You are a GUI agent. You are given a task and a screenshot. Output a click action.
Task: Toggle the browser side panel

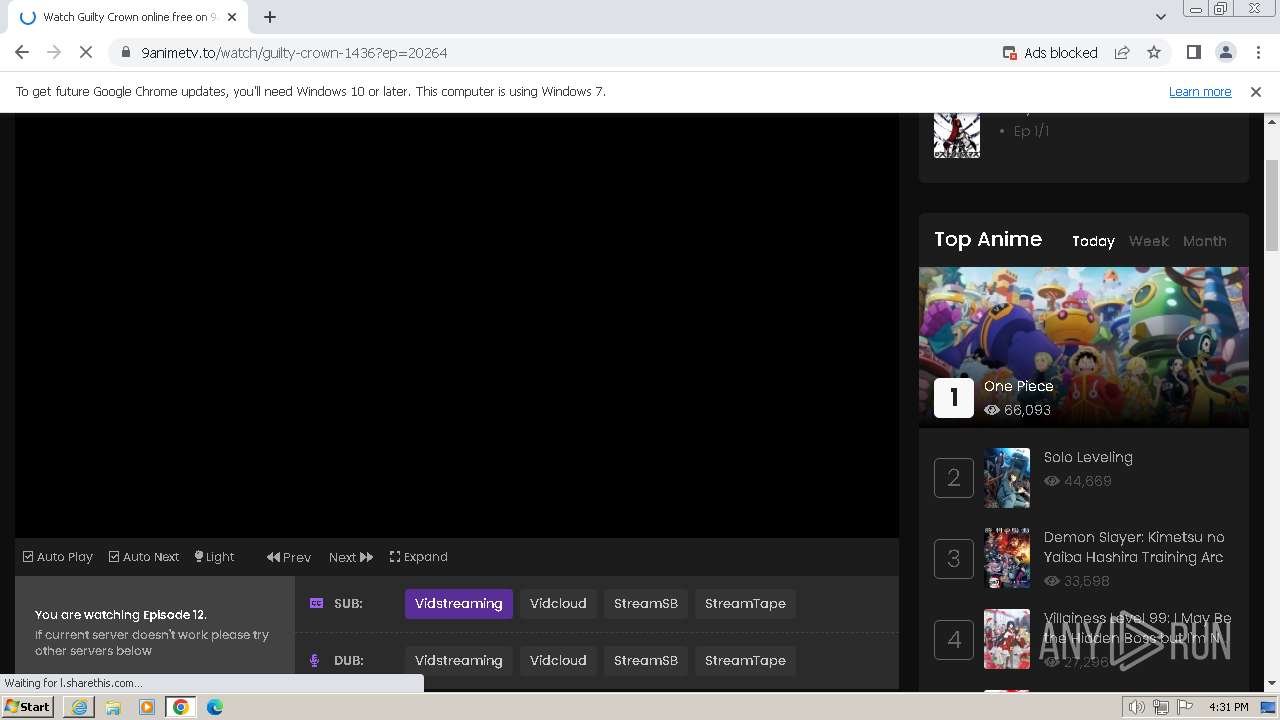tap(1193, 53)
